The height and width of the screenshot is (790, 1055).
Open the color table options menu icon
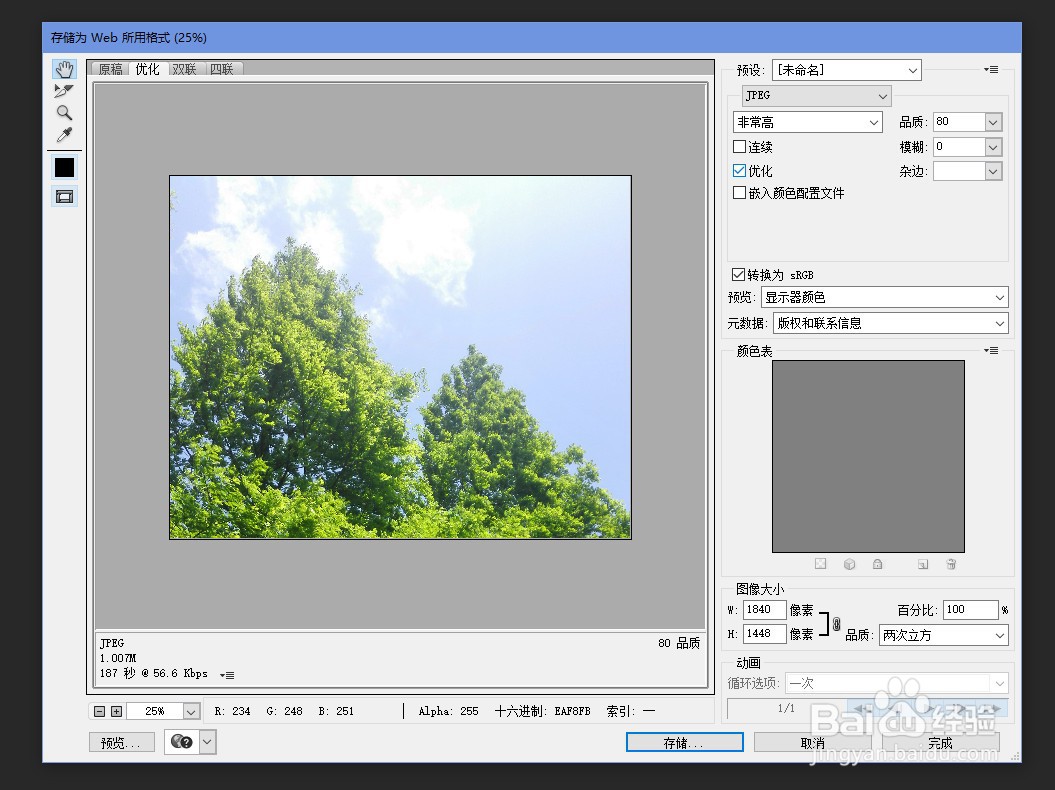[991, 350]
